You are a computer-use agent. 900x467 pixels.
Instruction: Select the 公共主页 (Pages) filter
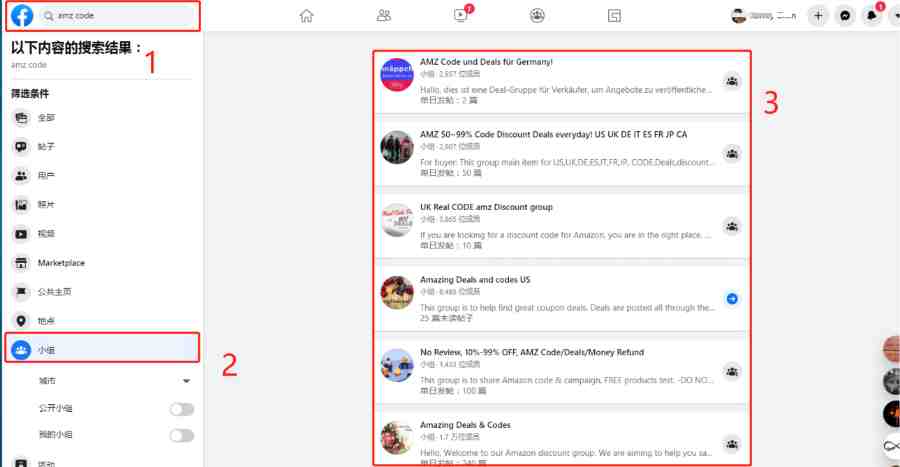(102, 291)
